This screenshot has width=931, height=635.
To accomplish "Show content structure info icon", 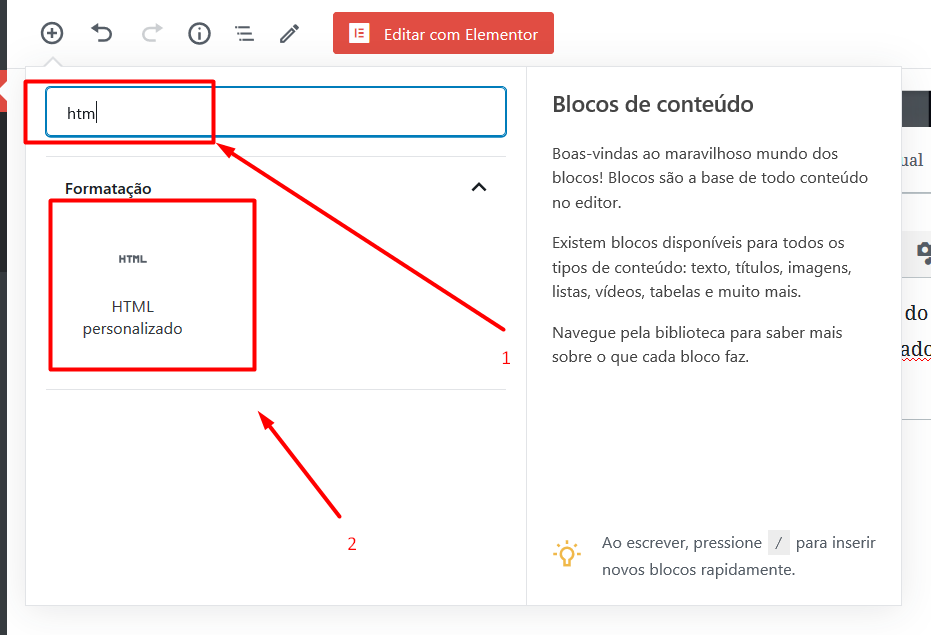I will pyautogui.click(x=200, y=33).
